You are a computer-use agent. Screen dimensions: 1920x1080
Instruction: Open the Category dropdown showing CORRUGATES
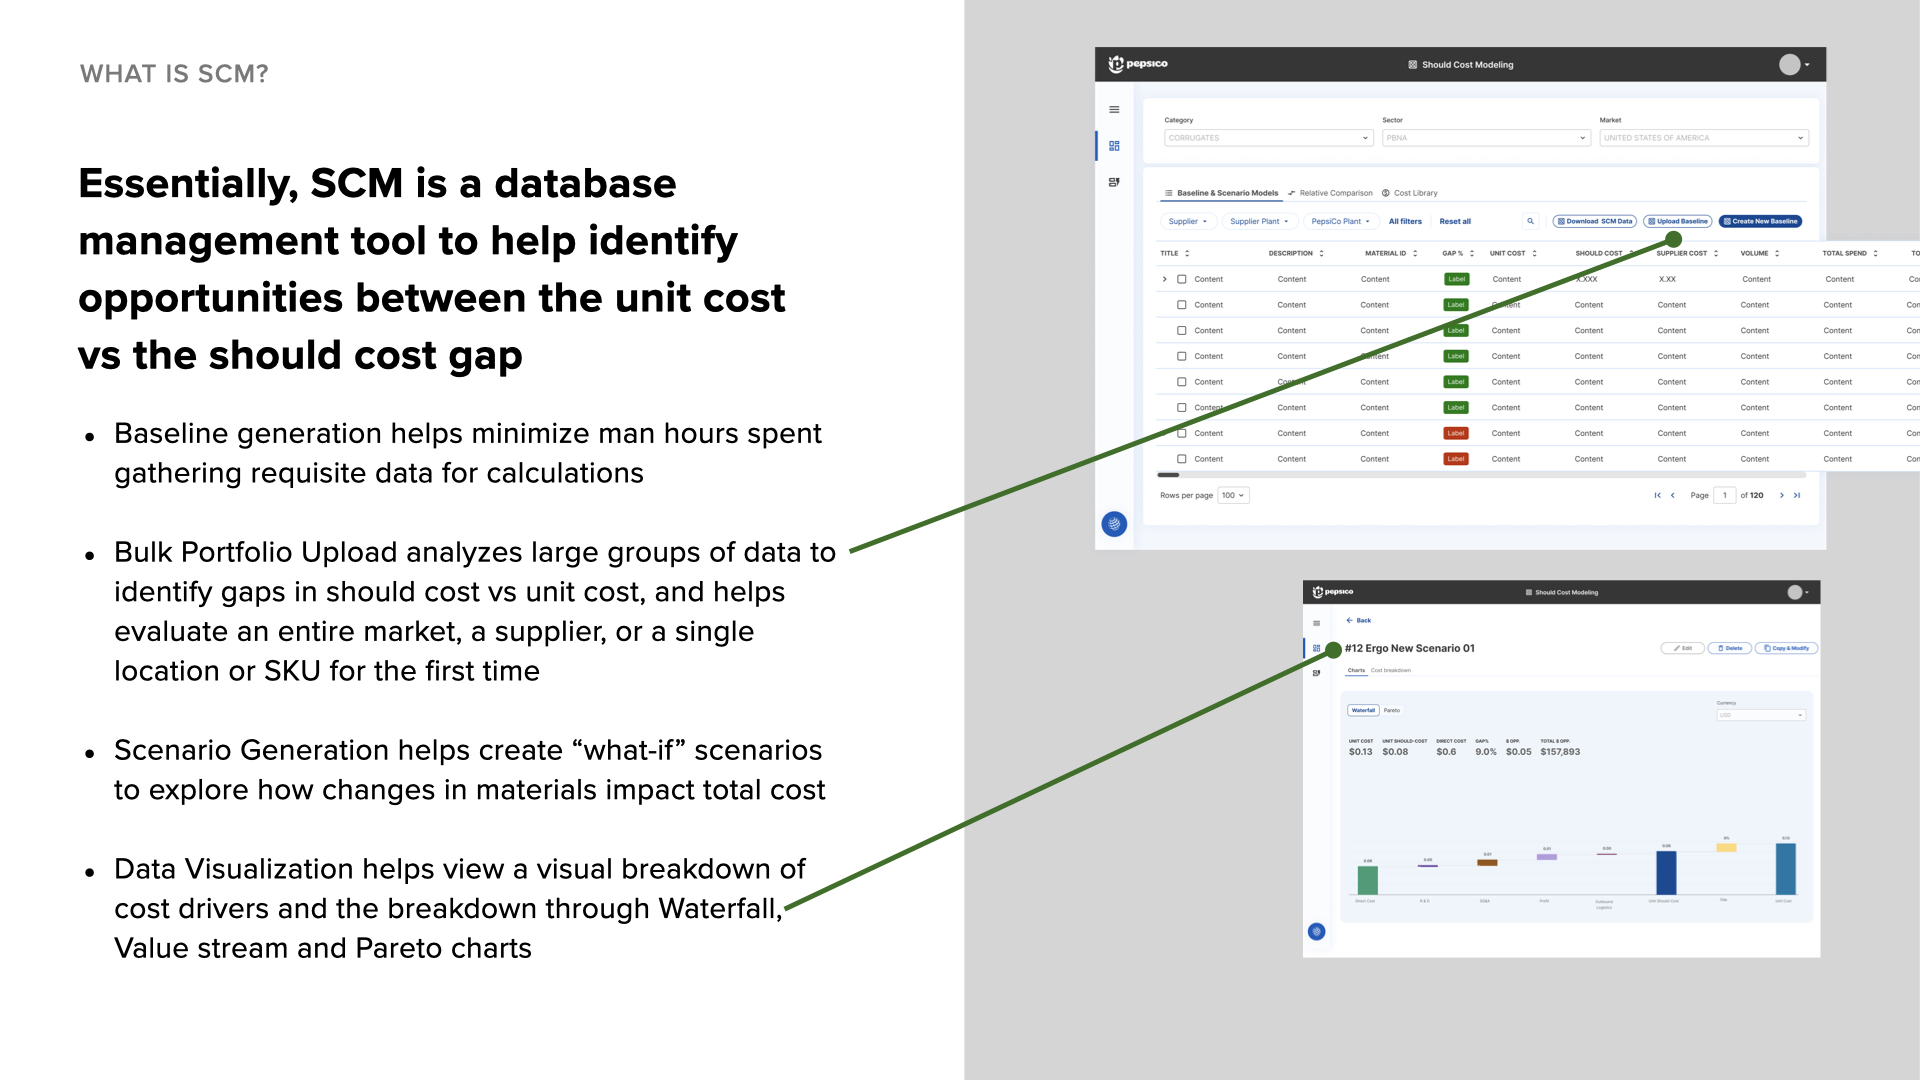(x=1268, y=138)
